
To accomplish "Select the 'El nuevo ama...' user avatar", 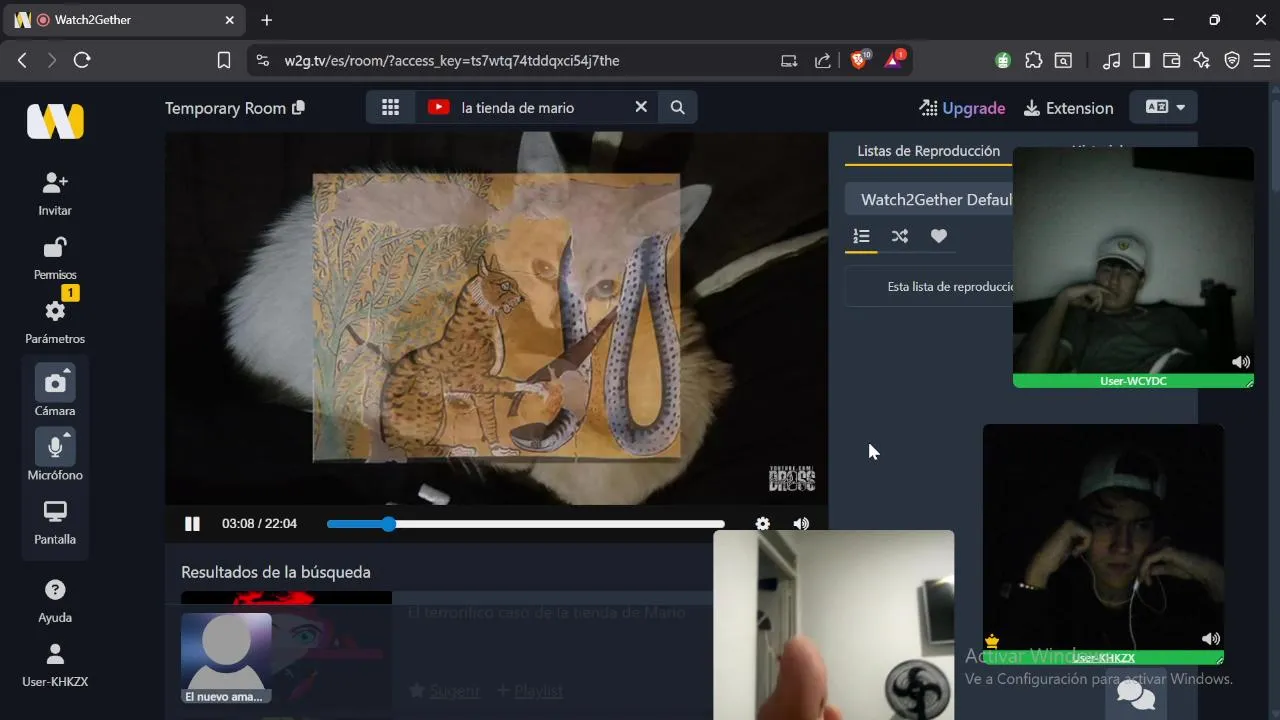I will 226,658.
